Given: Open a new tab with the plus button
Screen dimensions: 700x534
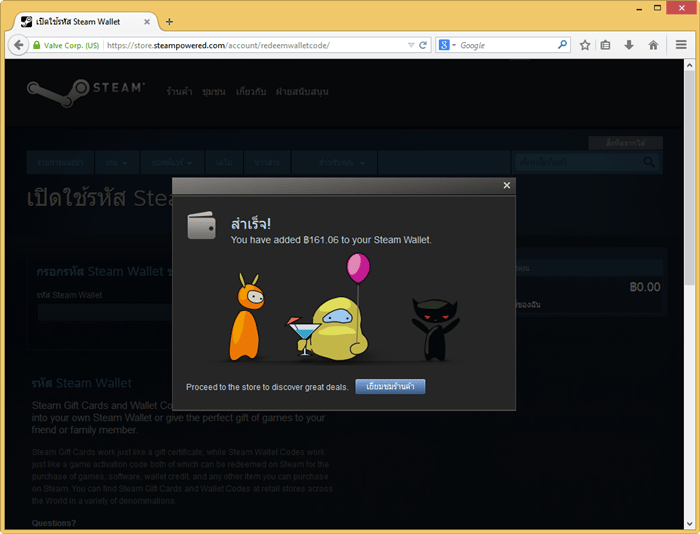Looking at the screenshot, I should (x=169, y=21).
